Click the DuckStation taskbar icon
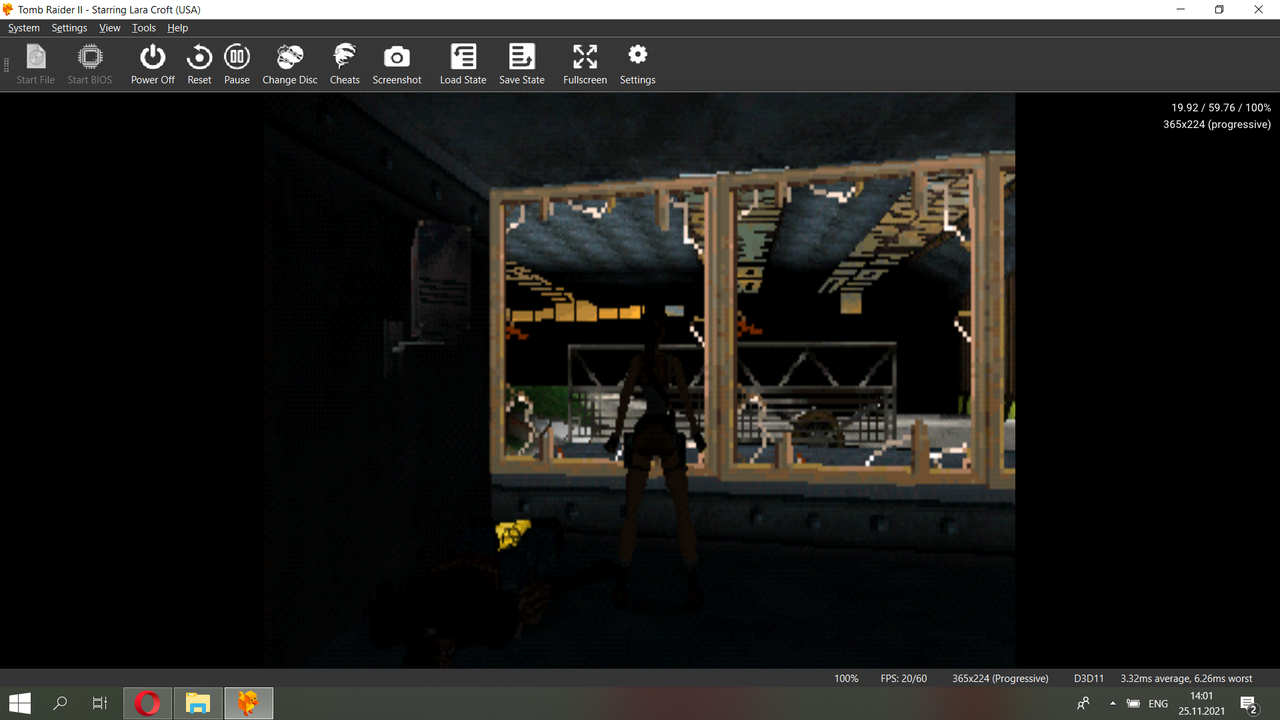The width and height of the screenshot is (1280, 720). 248,704
